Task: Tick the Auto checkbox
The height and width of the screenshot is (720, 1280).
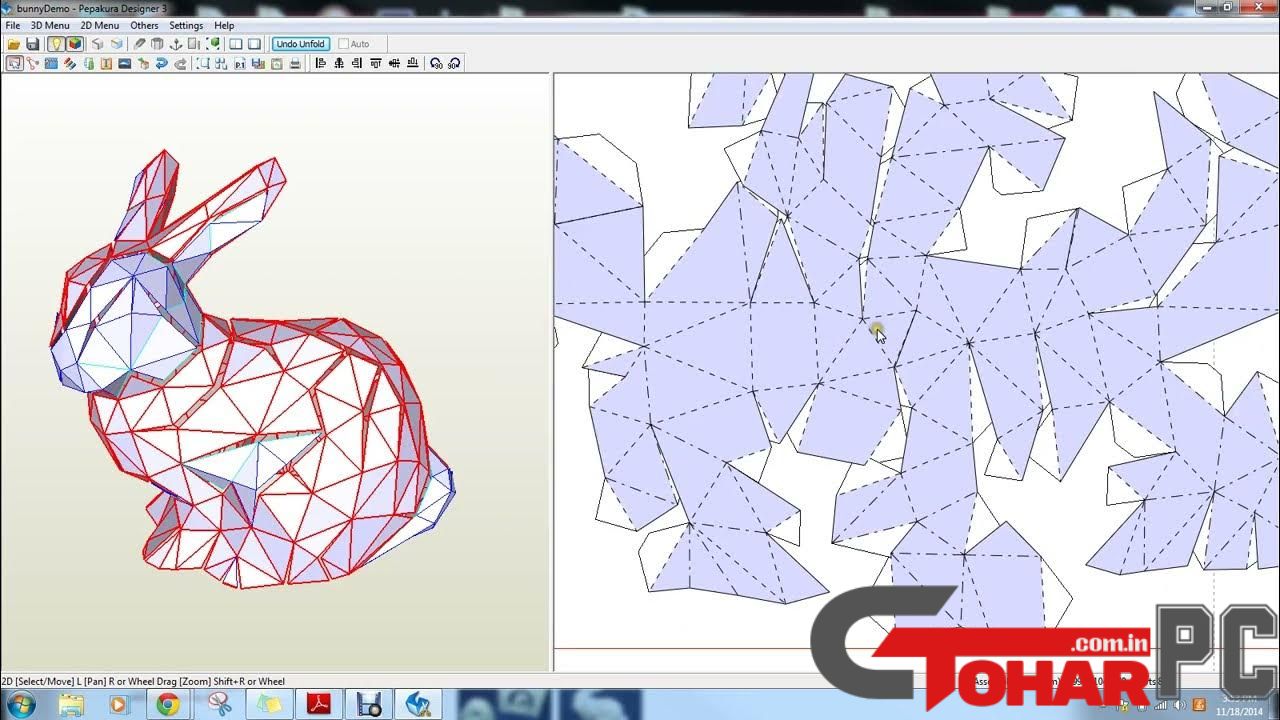Action: tap(344, 44)
